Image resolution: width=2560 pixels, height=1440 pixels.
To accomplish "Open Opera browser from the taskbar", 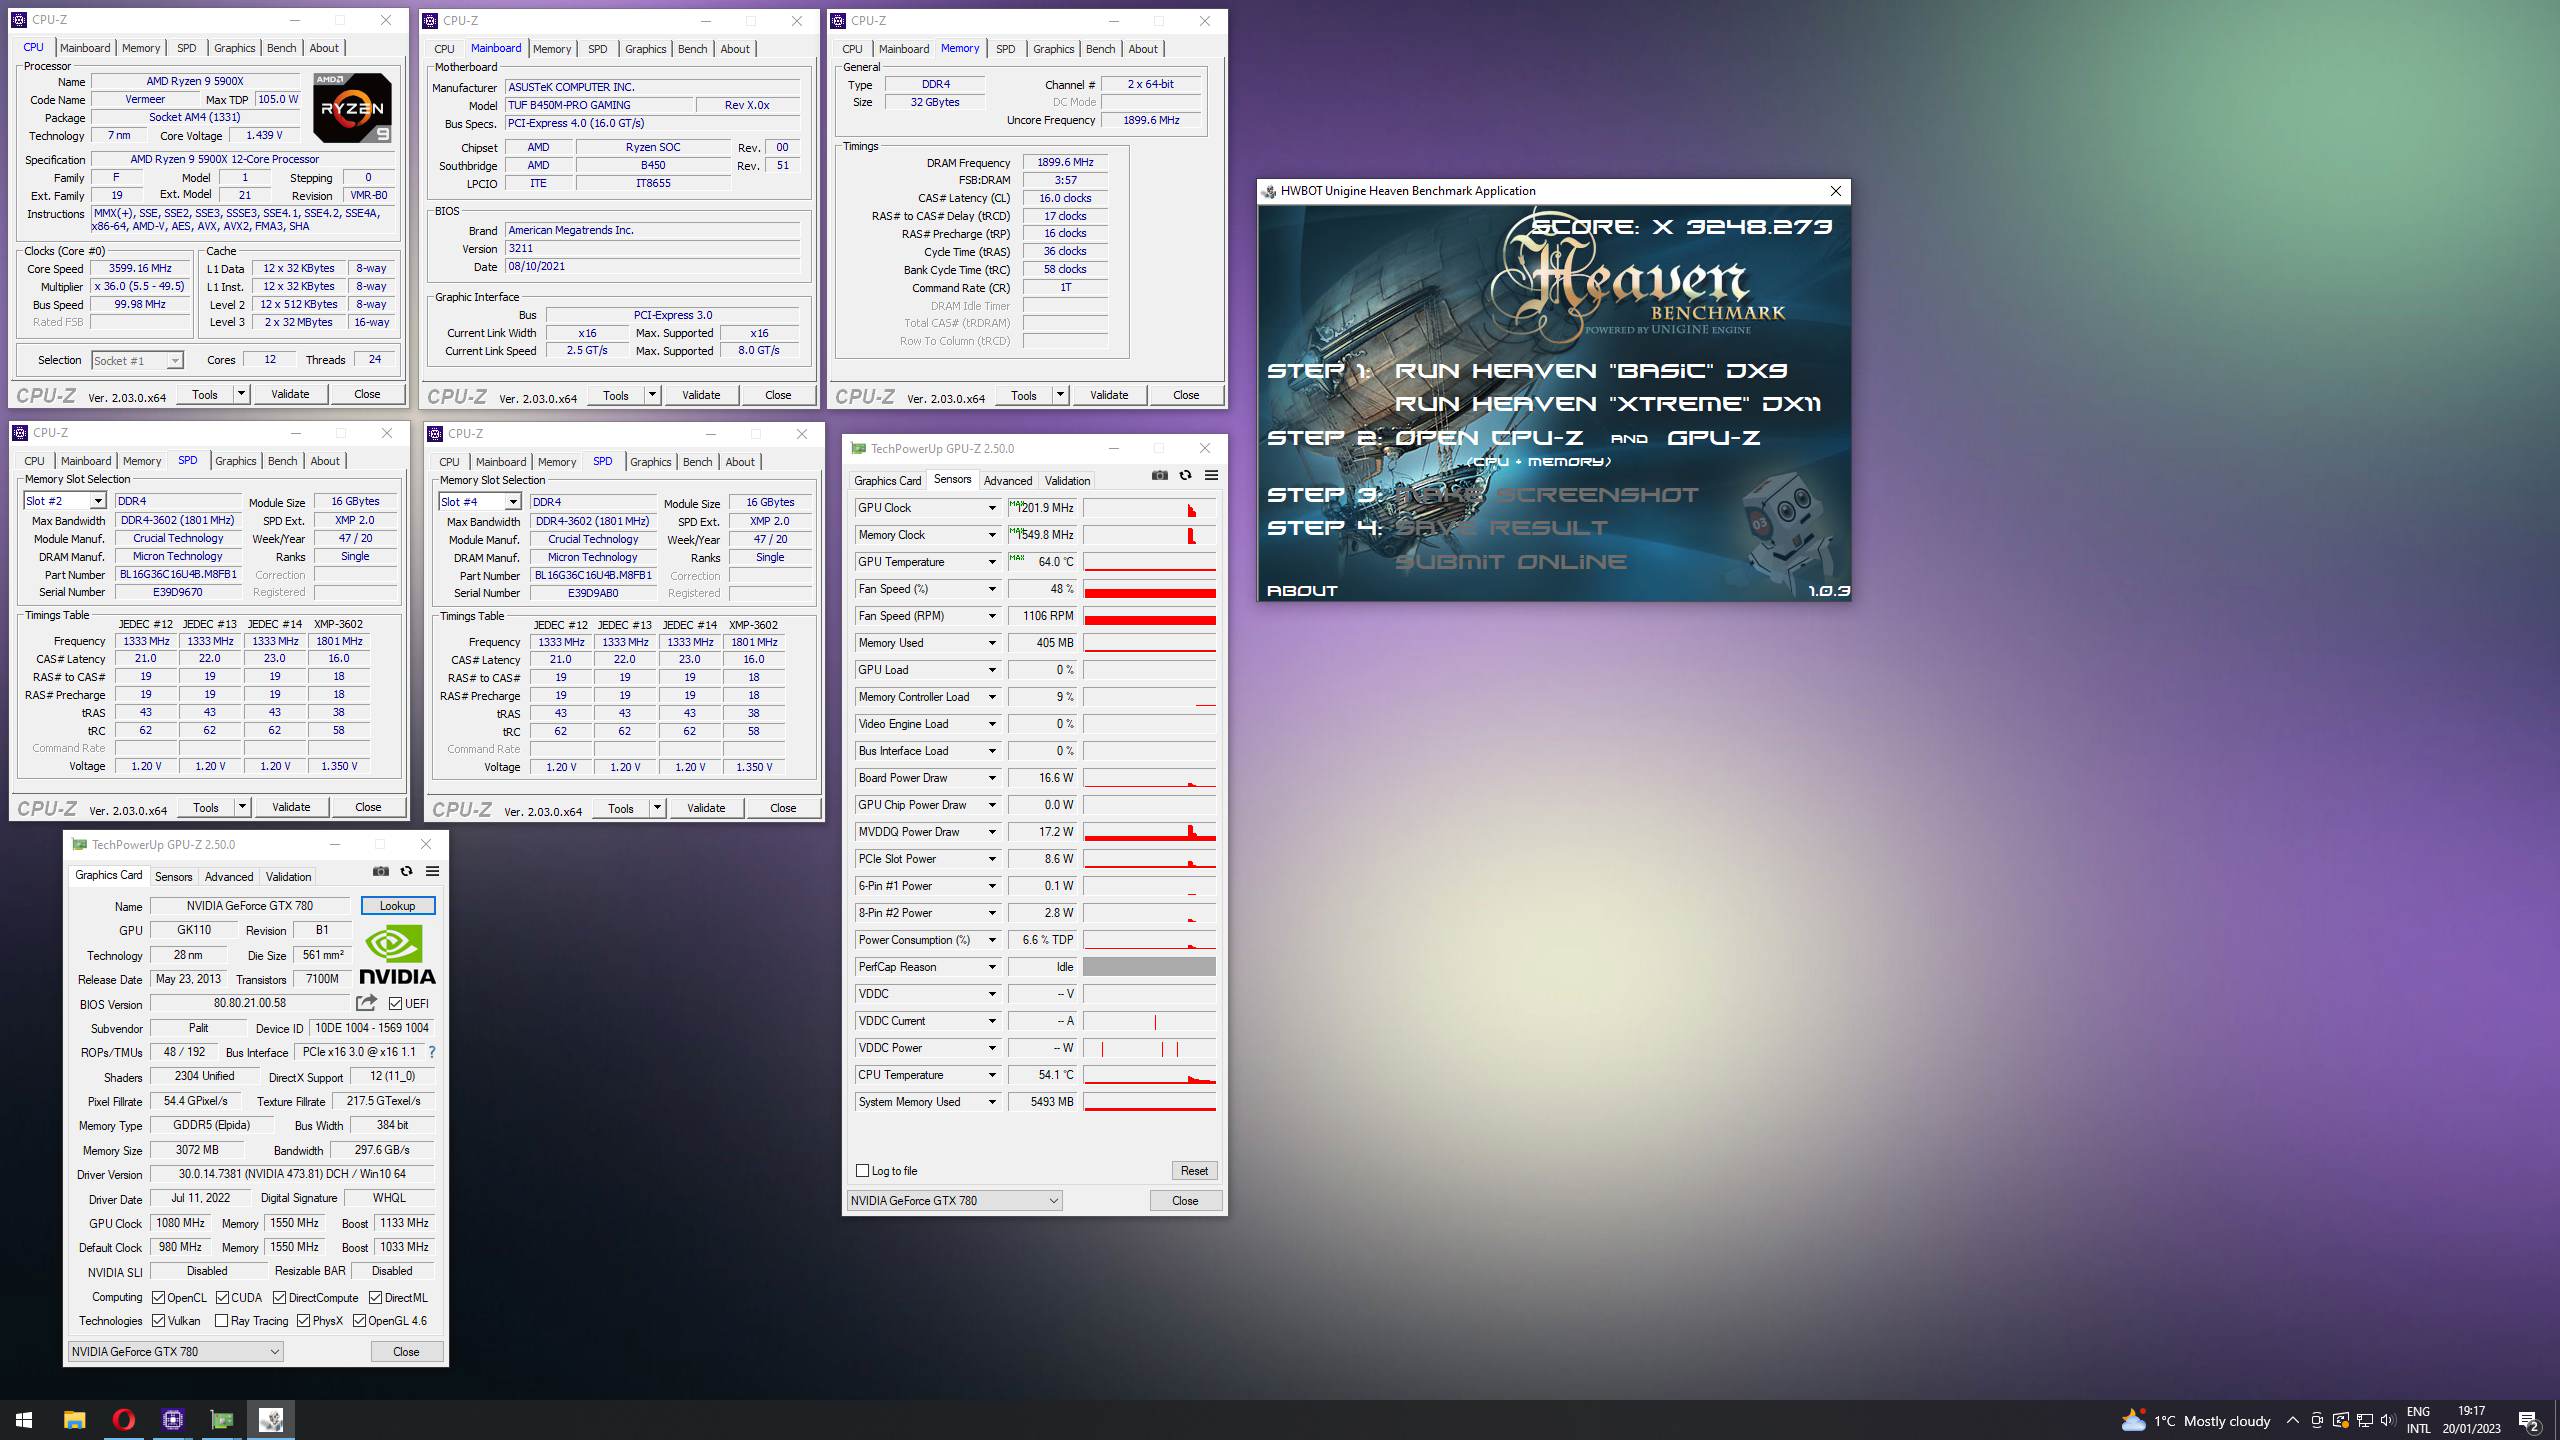I will tap(123, 1420).
